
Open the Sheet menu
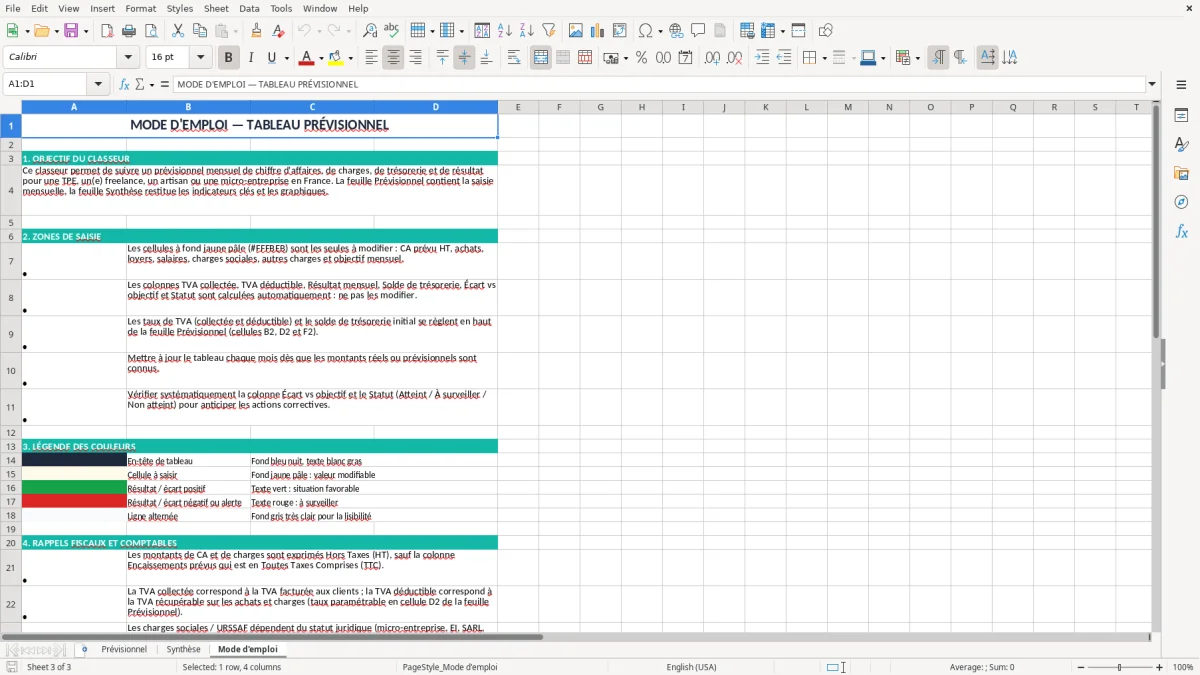(x=216, y=8)
